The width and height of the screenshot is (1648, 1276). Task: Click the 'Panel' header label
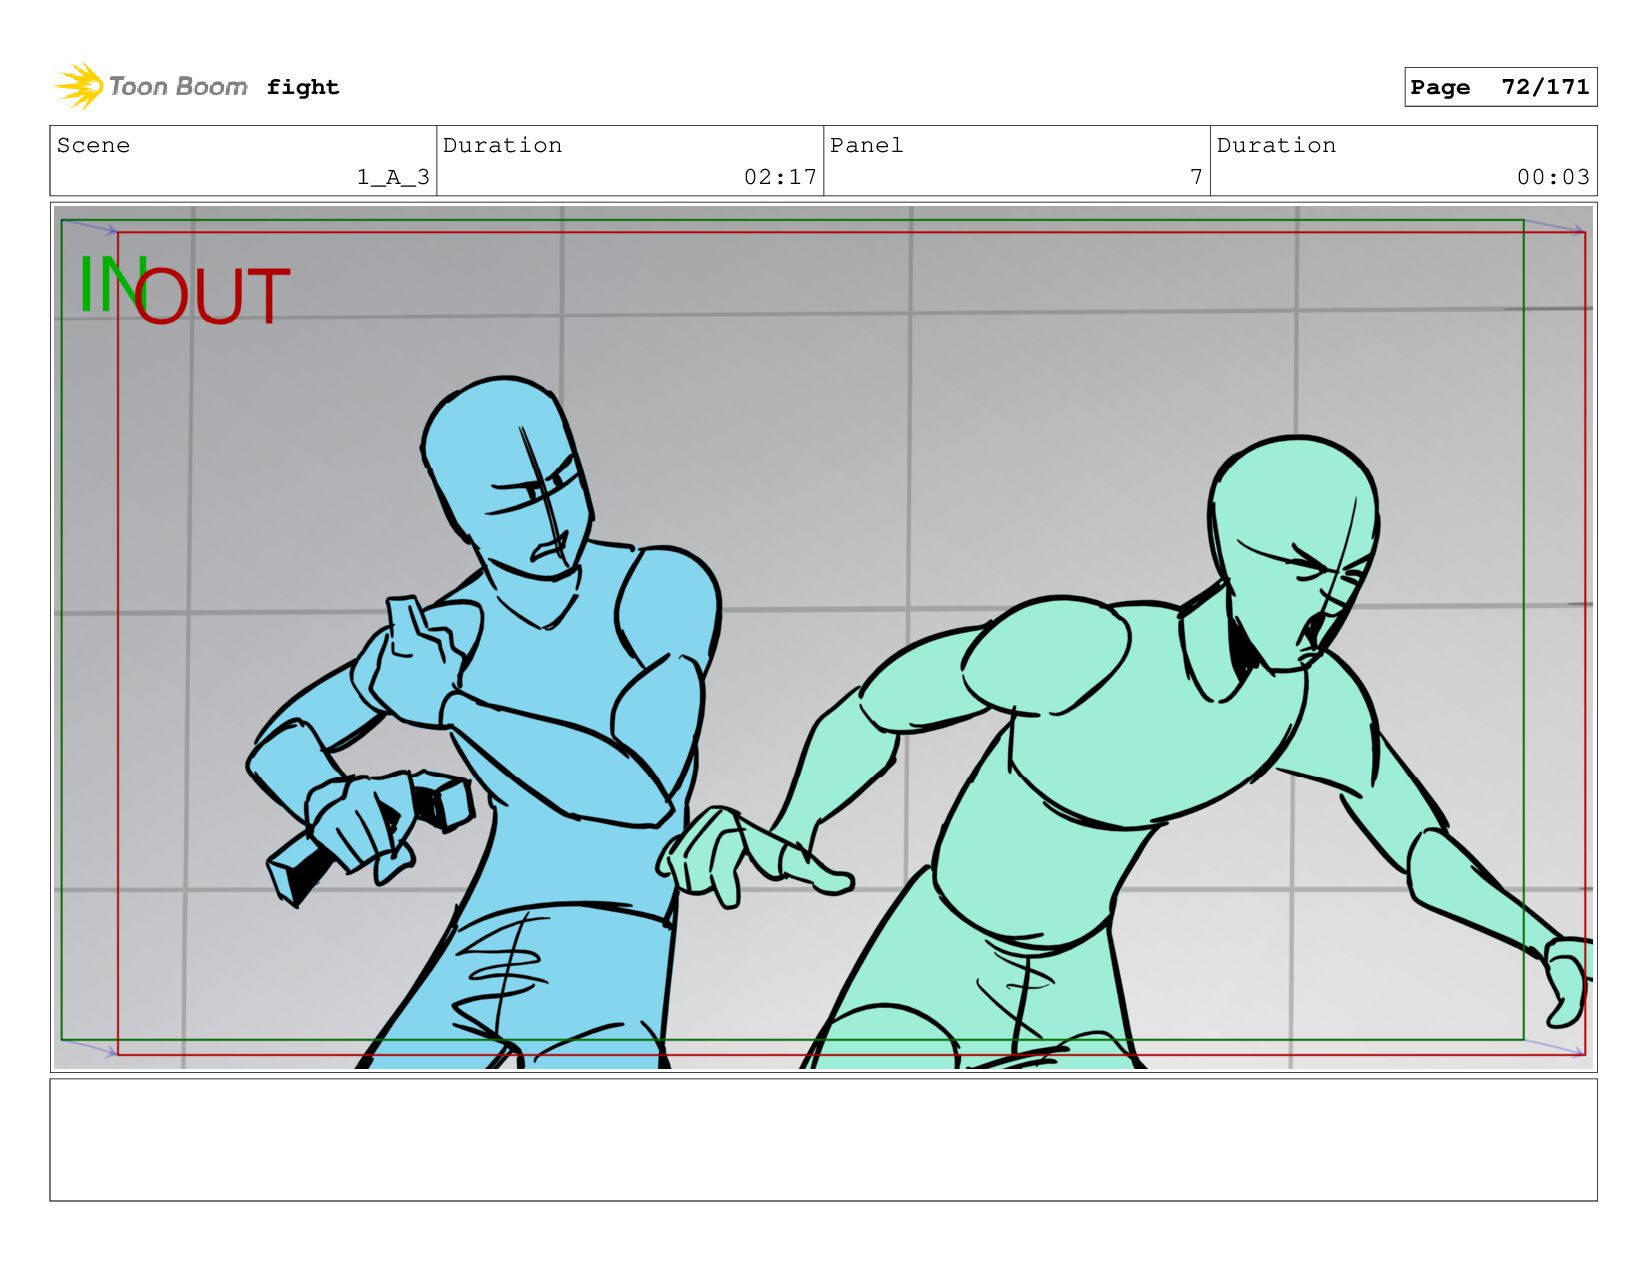click(866, 145)
